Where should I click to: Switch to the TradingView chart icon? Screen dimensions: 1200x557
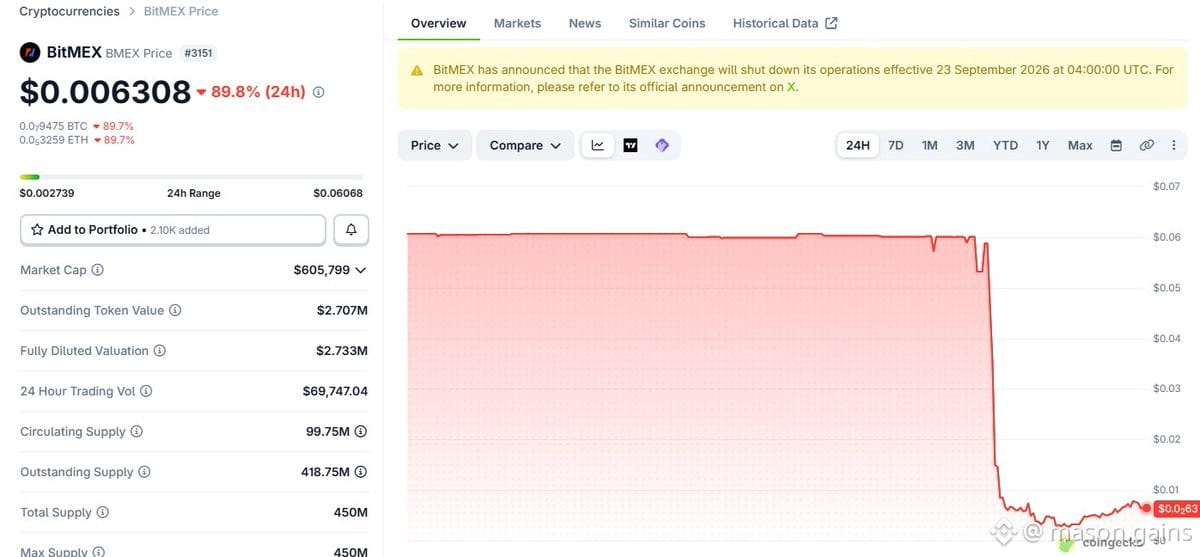click(x=630, y=145)
